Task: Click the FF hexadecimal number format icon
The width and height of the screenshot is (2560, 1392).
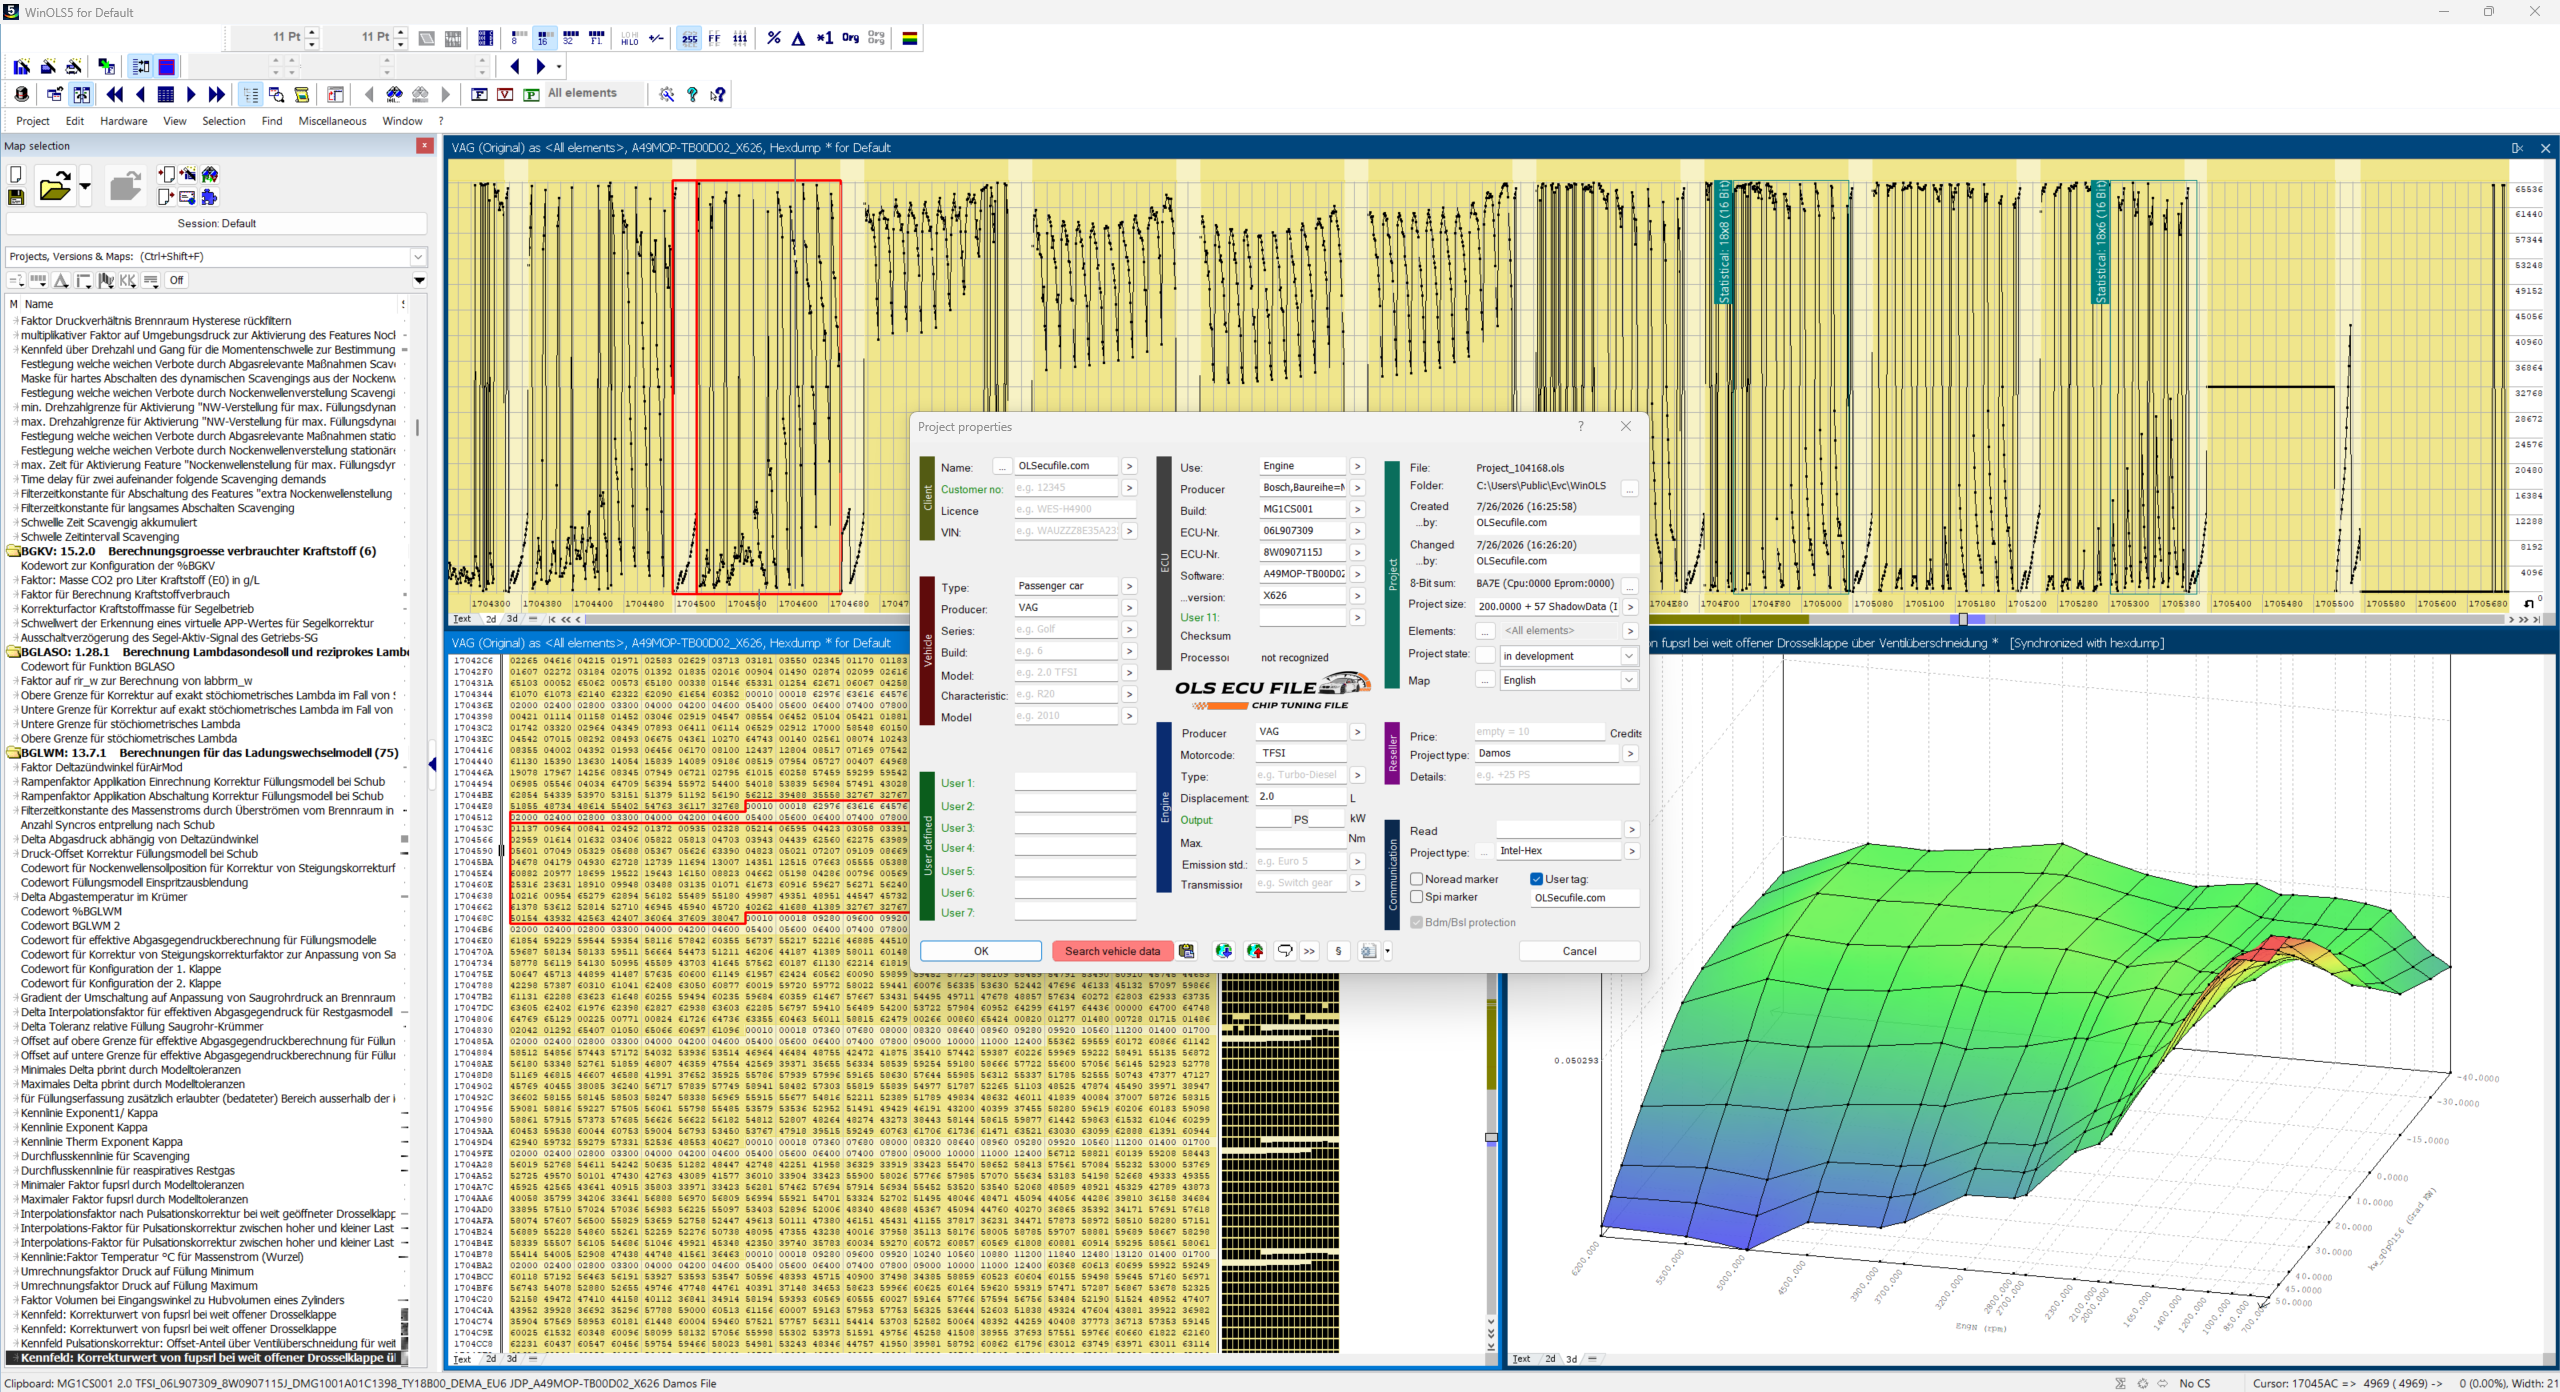Action: [x=714, y=38]
